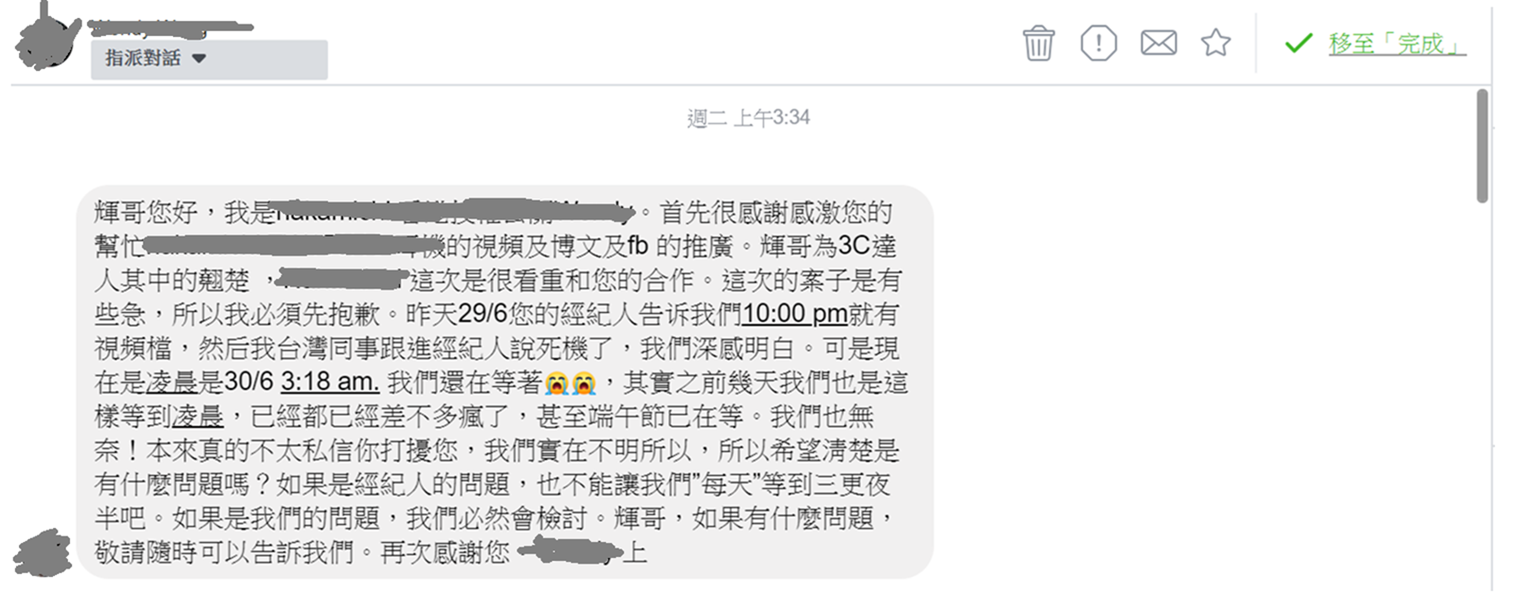The image size is (1513, 594).
Task: Open the 指派對話 dropdown
Action: point(209,59)
